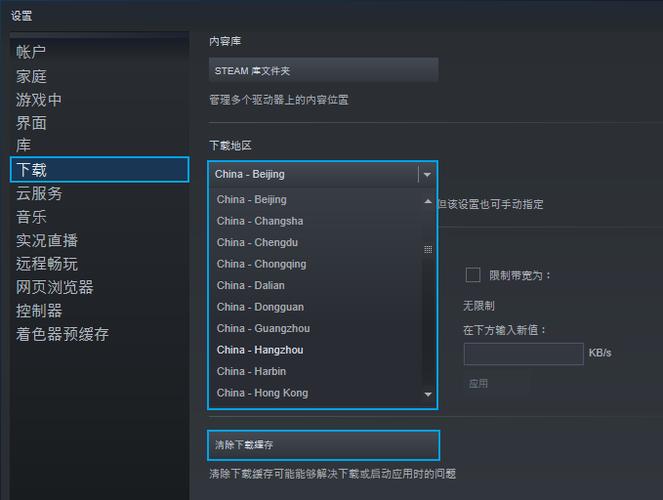Open 远程畅玩 settings
The width and height of the screenshot is (663, 500).
tap(47, 264)
